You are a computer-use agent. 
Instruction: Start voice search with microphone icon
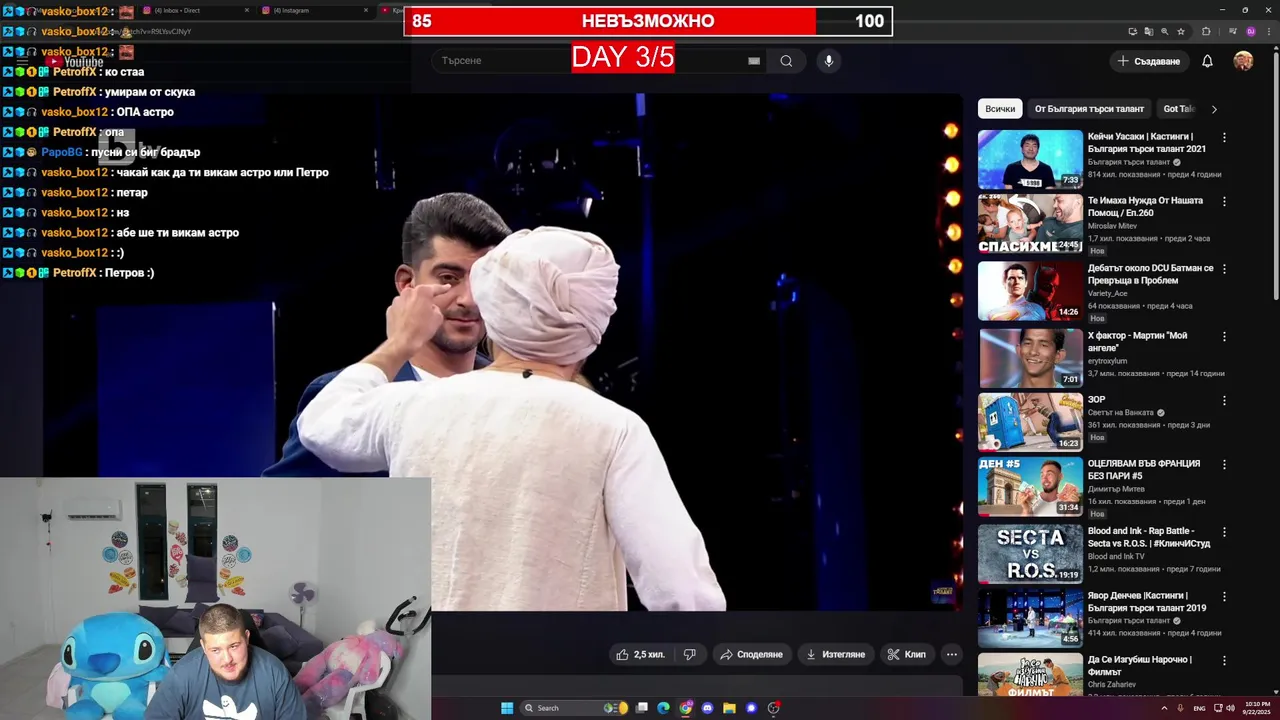pyautogui.click(x=828, y=61)
